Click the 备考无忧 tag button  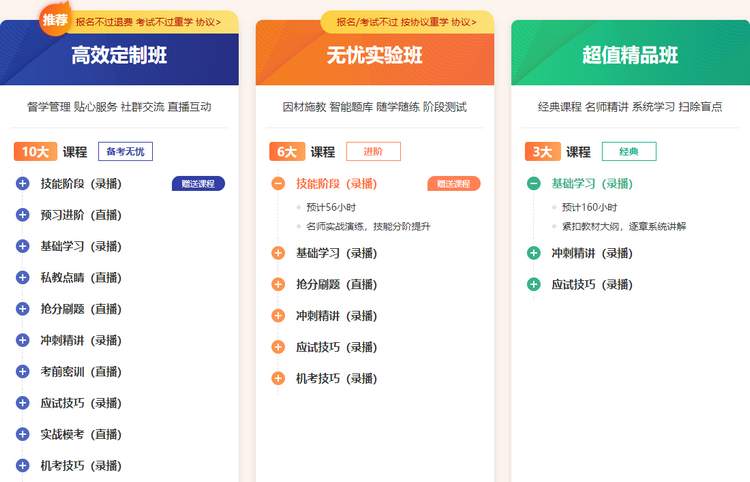tap(125, 152)
